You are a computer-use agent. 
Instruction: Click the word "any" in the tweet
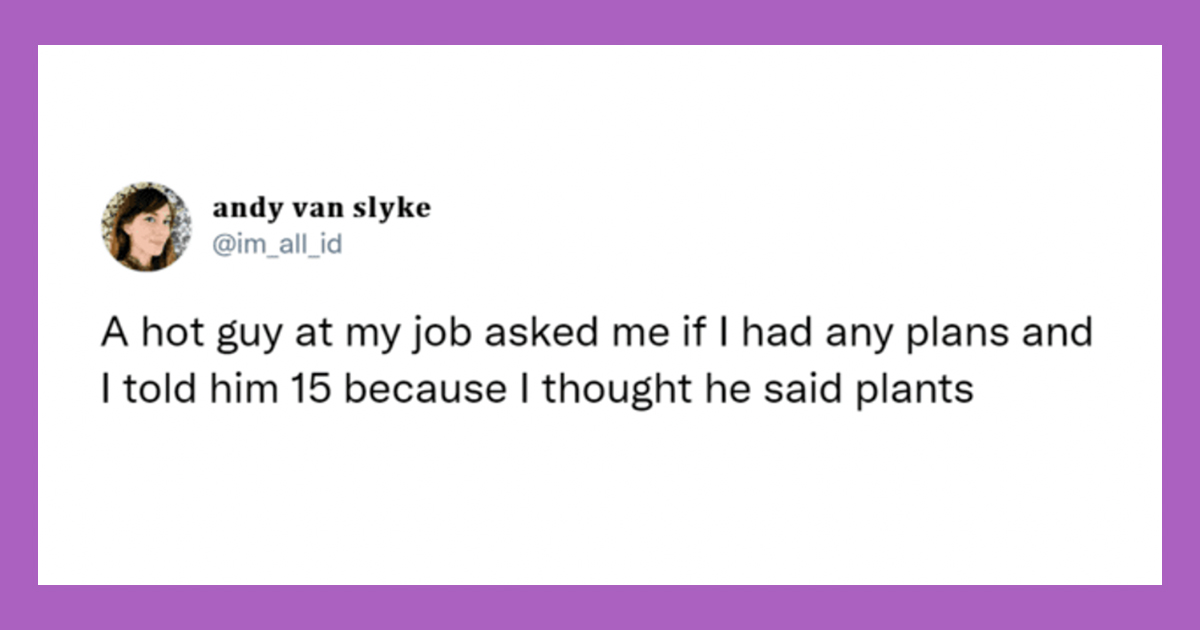pyautogui.click(x=859, y=334)
